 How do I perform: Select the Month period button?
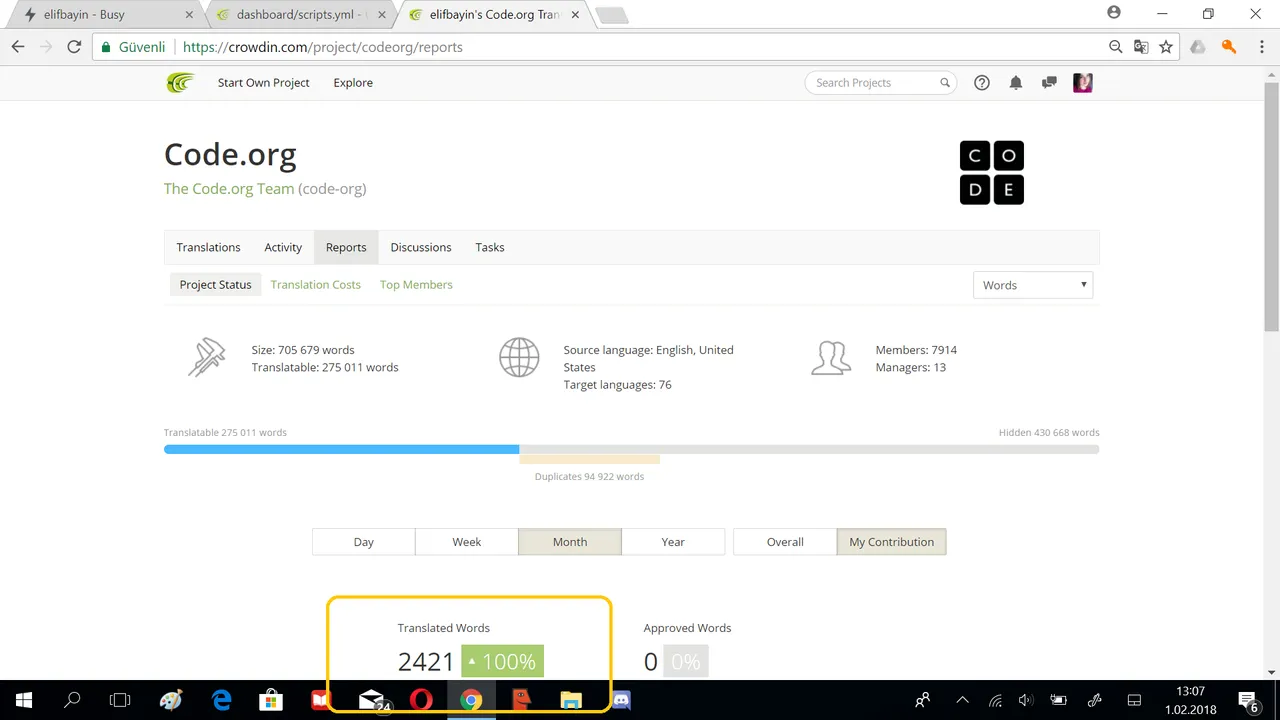pos(570,542)
